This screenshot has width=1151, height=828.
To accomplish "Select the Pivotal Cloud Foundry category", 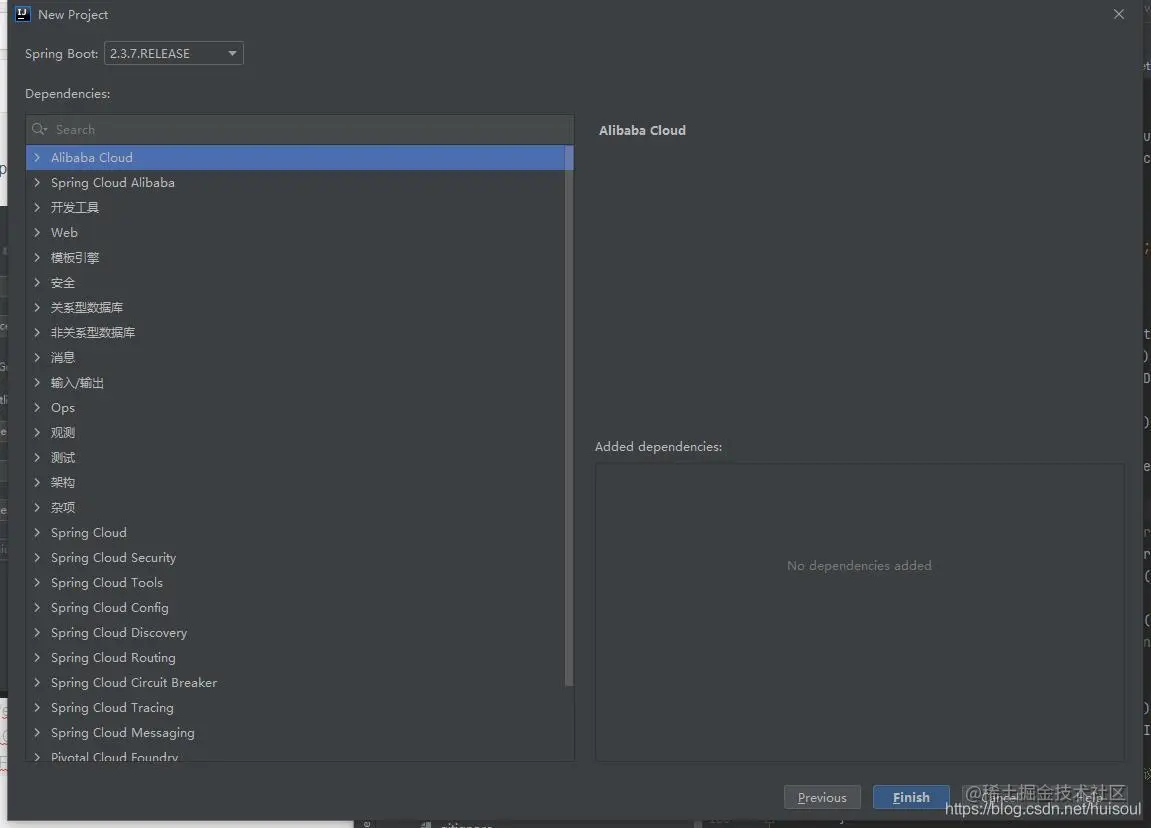I will pyautogui.click(x=295, y=754).
